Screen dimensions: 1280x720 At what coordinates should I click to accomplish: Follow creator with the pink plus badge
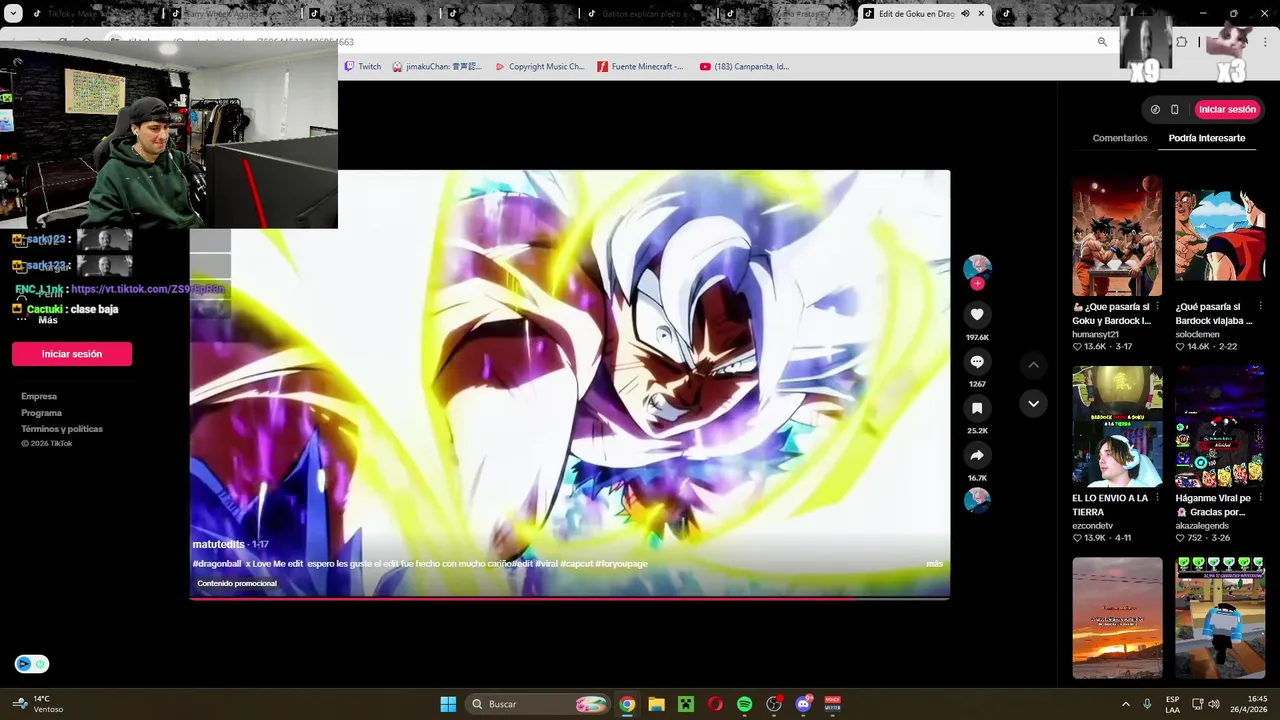pos(977,284)
